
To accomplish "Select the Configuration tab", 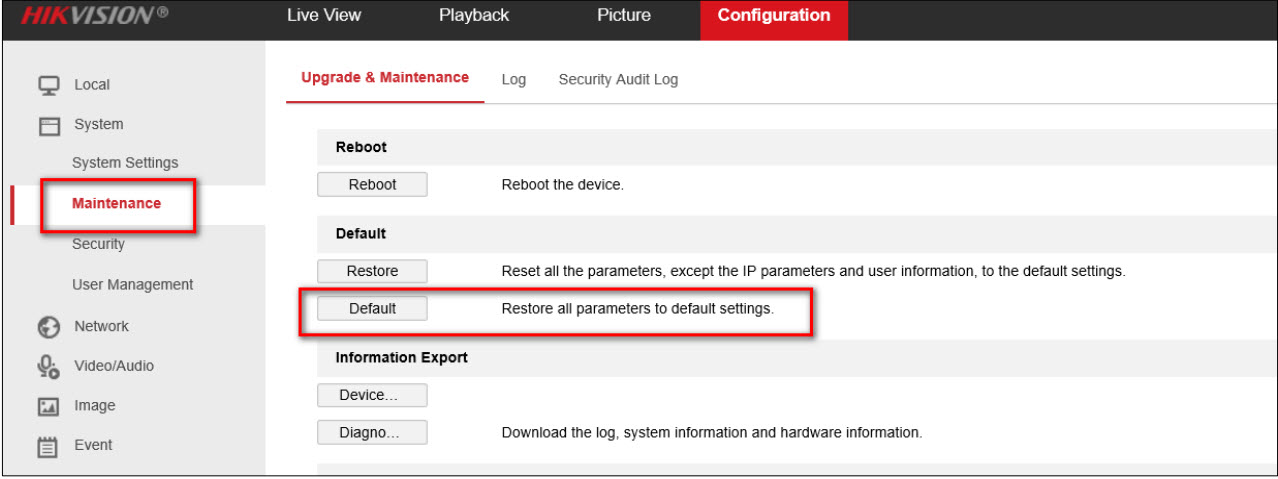I will 773,16.
